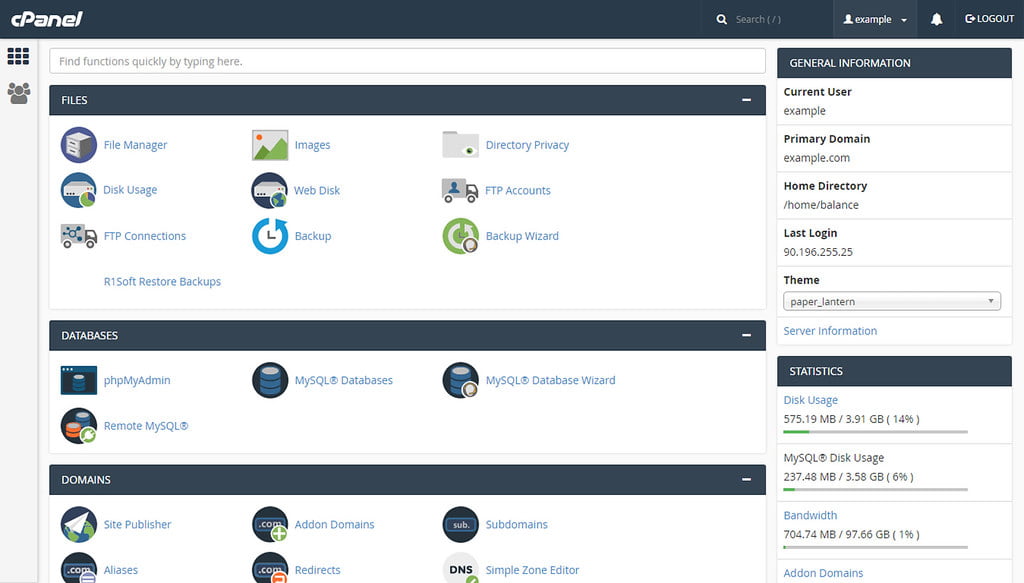This screenshot has height=583, width=1024.
Task: Collapse the DATABASES panel
Action: coord(746,335)
